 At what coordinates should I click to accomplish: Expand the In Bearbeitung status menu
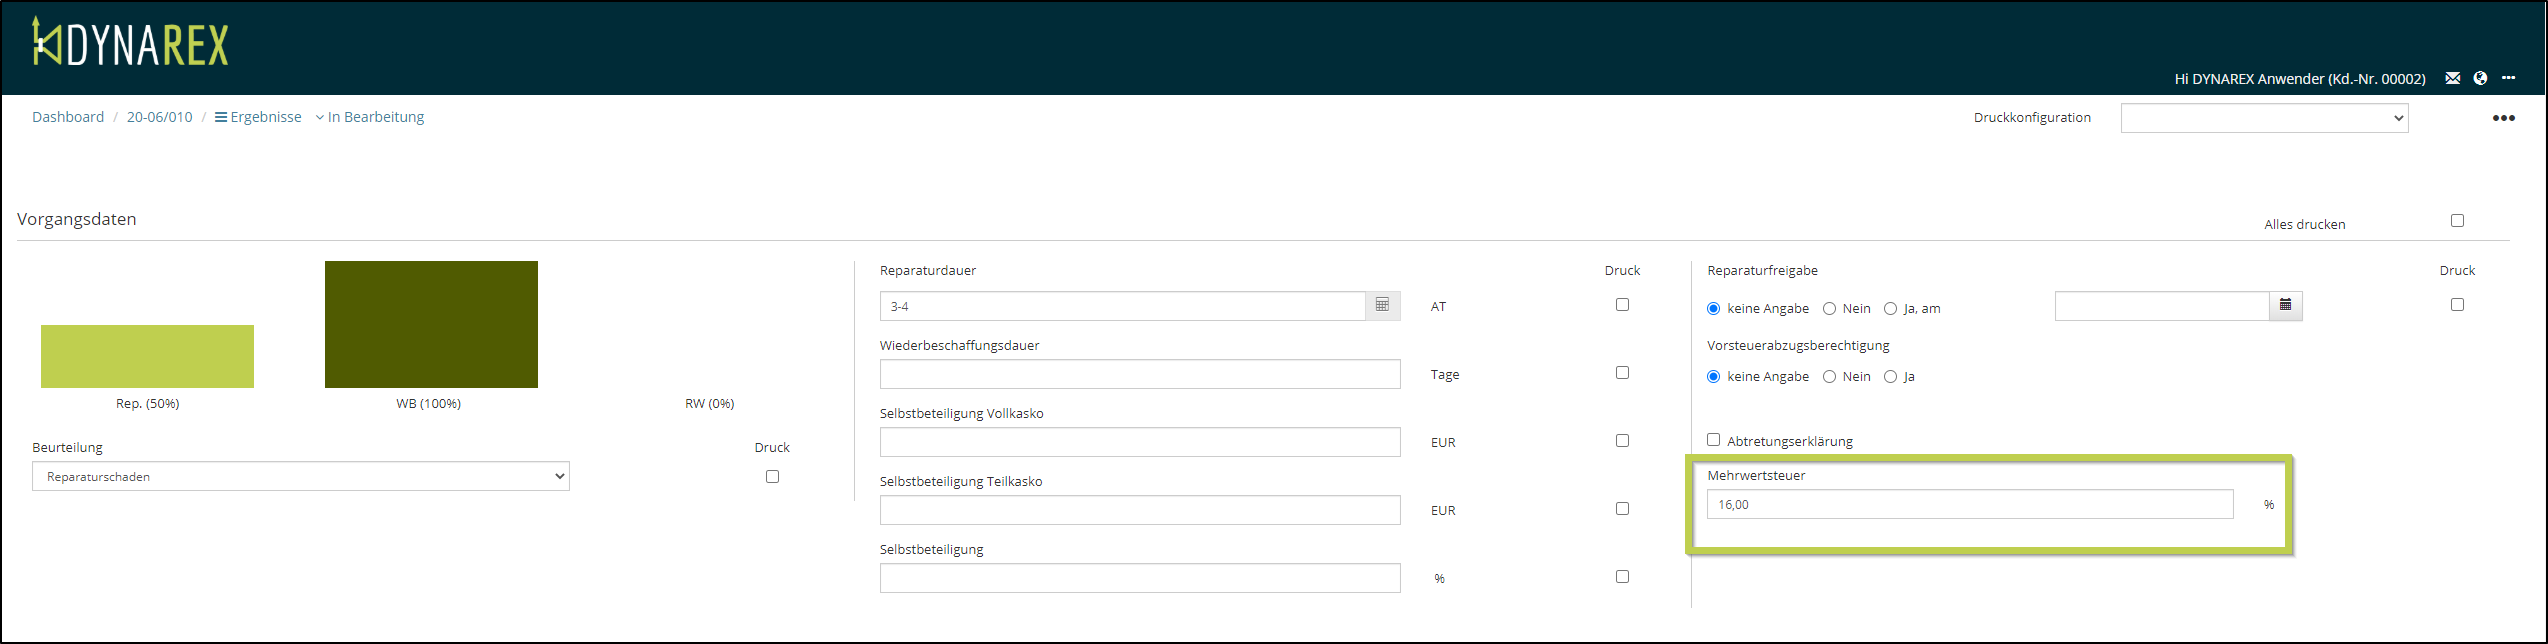click(370, 117)
